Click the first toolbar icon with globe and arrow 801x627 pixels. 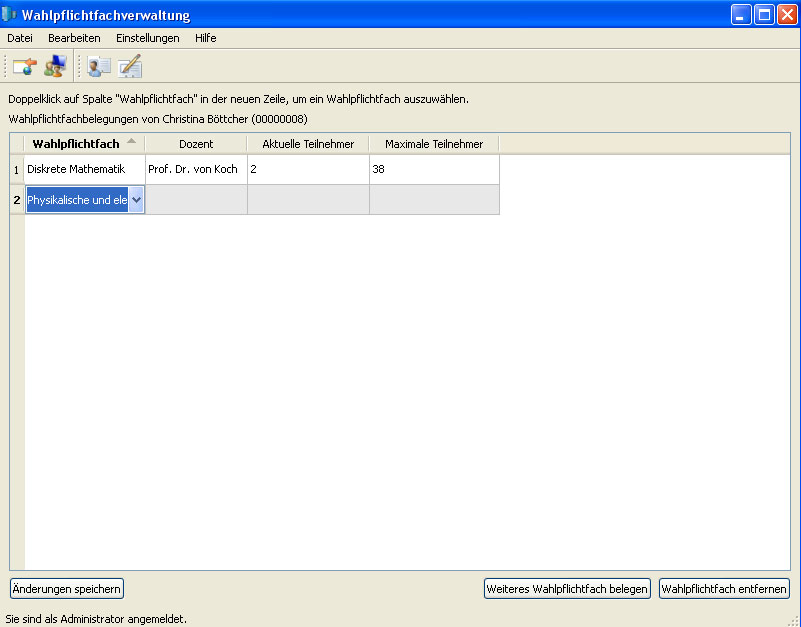pos(24,67)
